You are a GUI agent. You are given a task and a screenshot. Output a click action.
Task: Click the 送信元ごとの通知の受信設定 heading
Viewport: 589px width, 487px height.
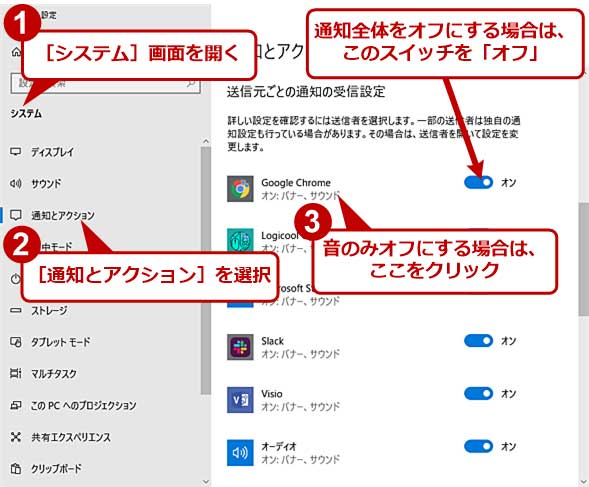(306, 92)
